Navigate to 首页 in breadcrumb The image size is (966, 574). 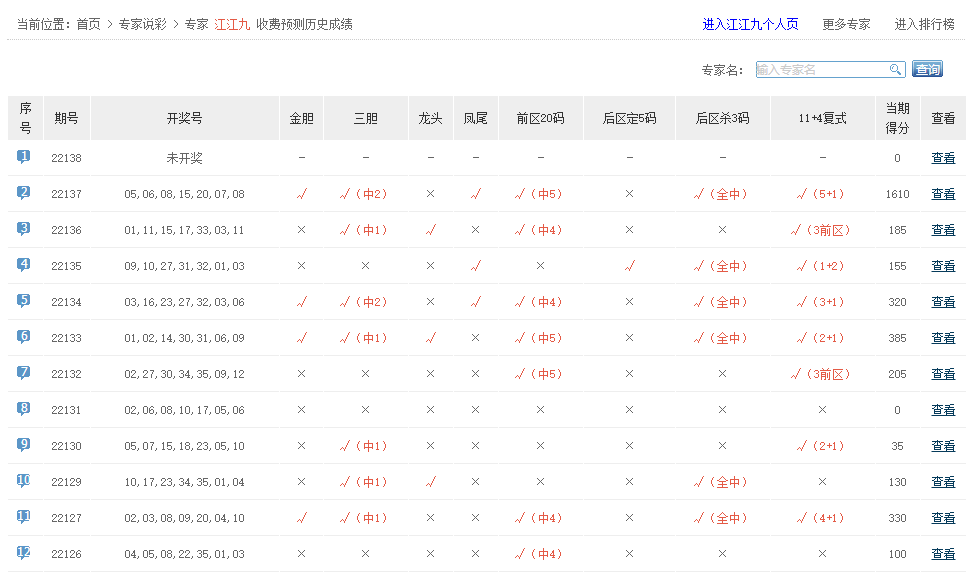click(88, 24)
